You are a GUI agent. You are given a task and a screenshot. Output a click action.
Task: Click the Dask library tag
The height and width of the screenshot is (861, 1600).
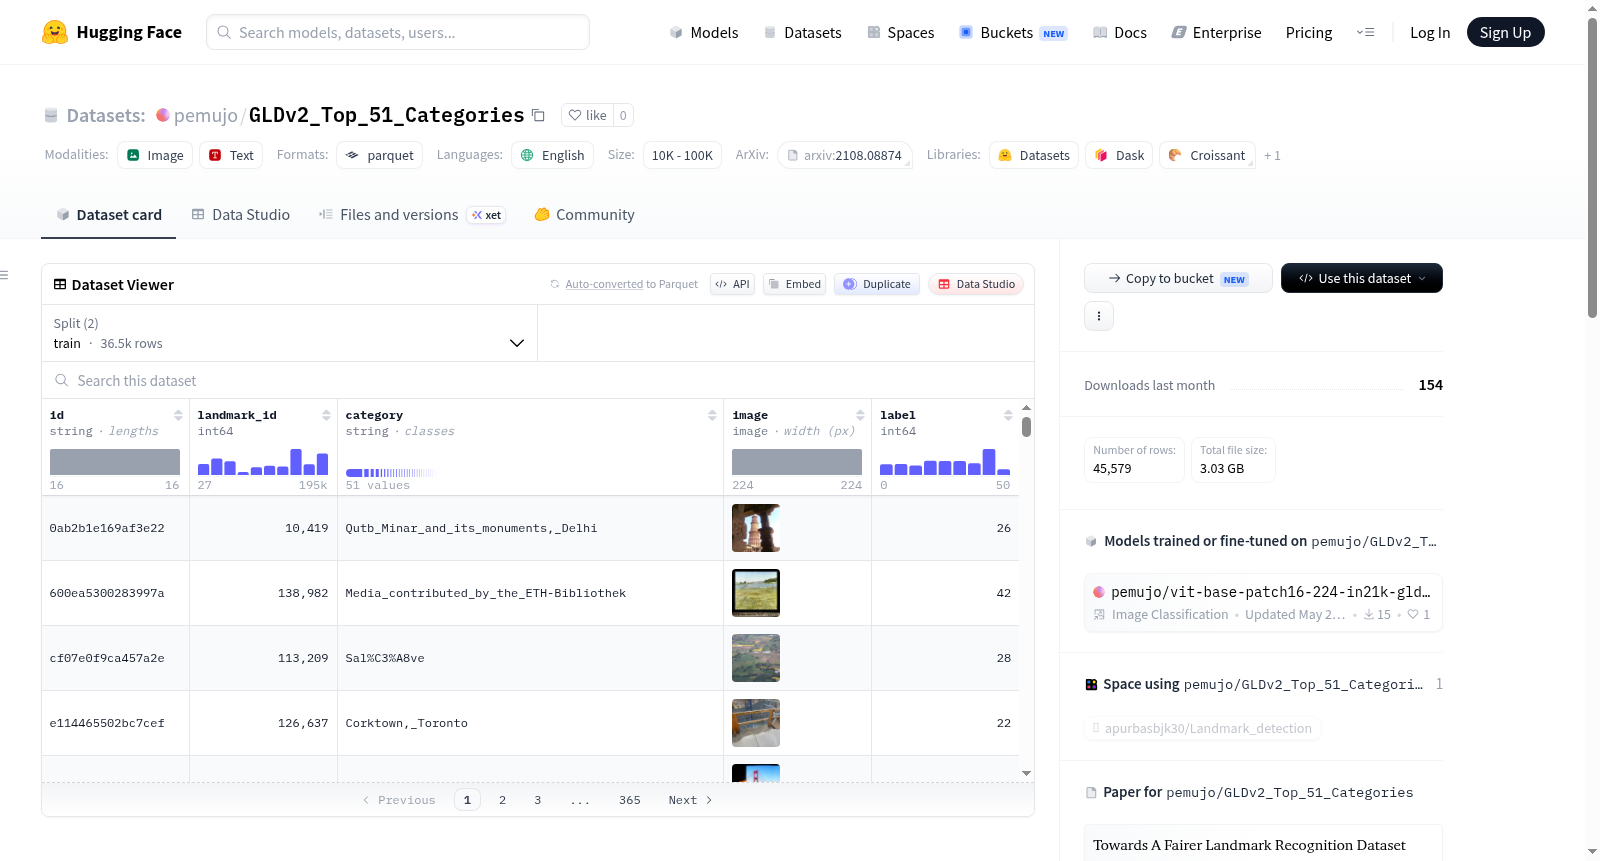[1119, 155]
